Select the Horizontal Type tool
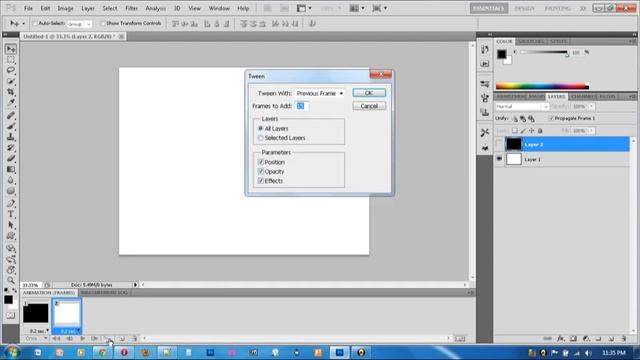640x360 pixels. coord(11,214)
